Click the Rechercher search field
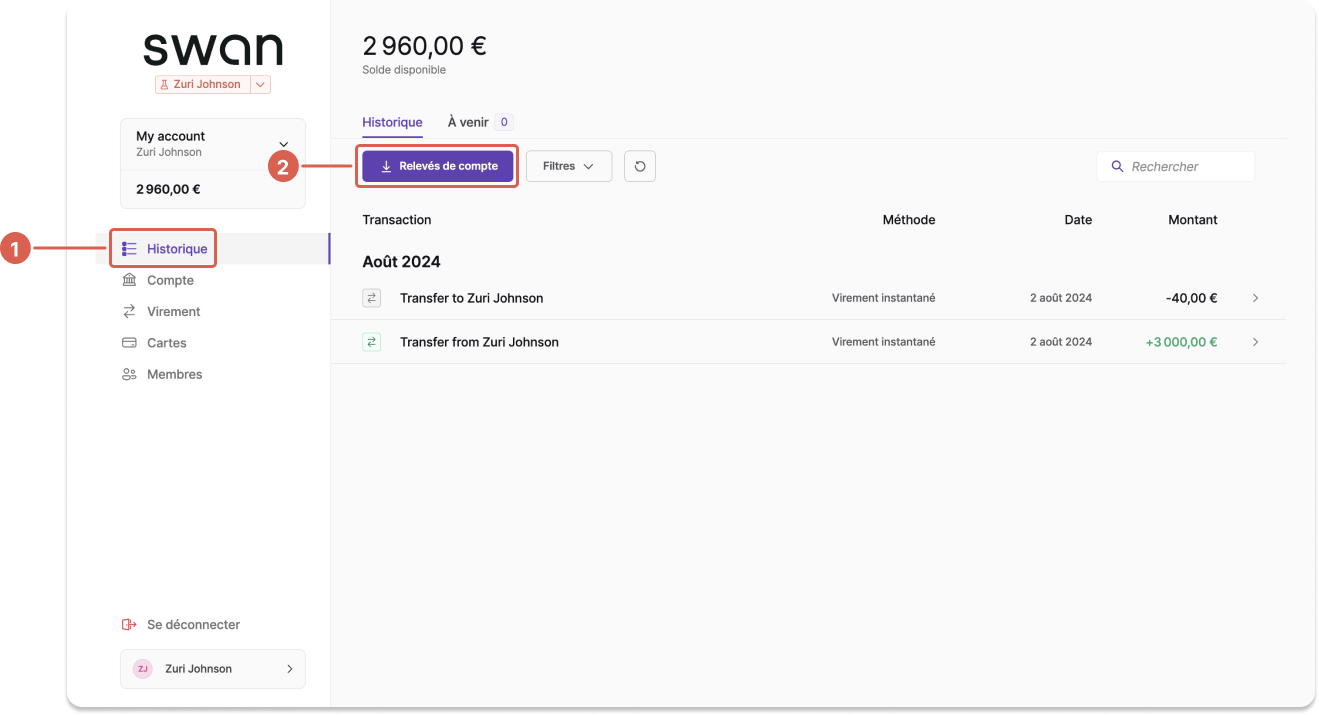 pos(1176,167)
